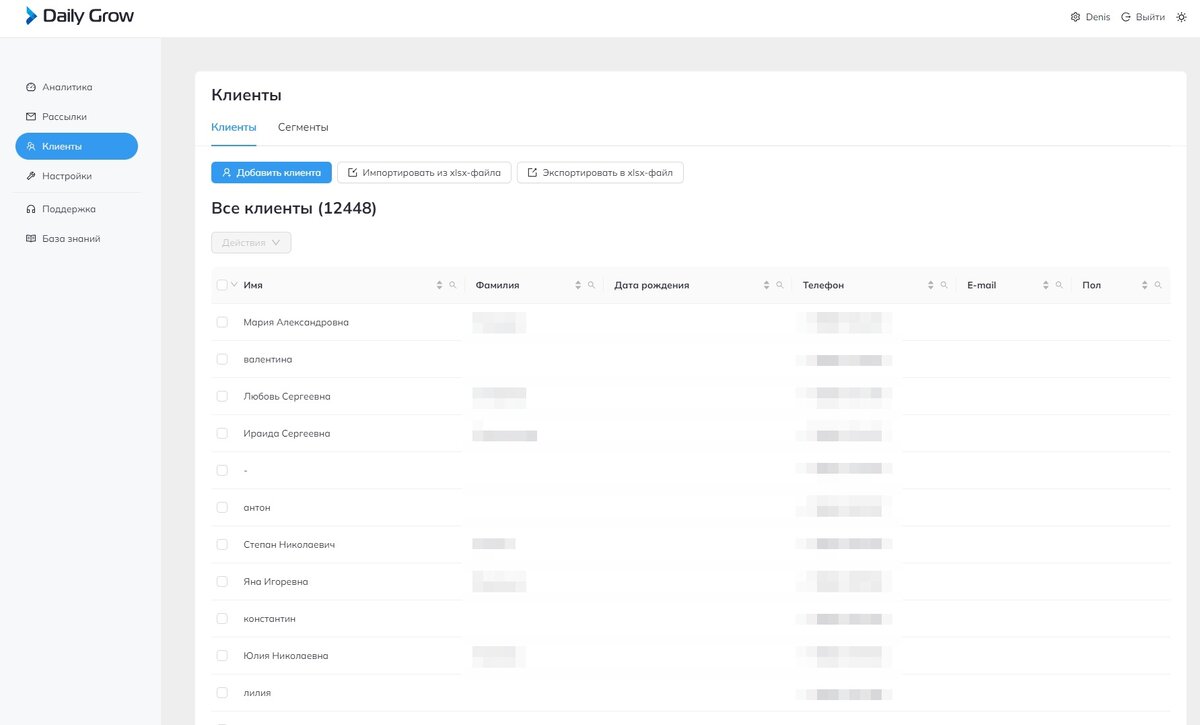Select Клиенты in the sidebar
The width and height of the screenshot is (1200, 725).
76,146
